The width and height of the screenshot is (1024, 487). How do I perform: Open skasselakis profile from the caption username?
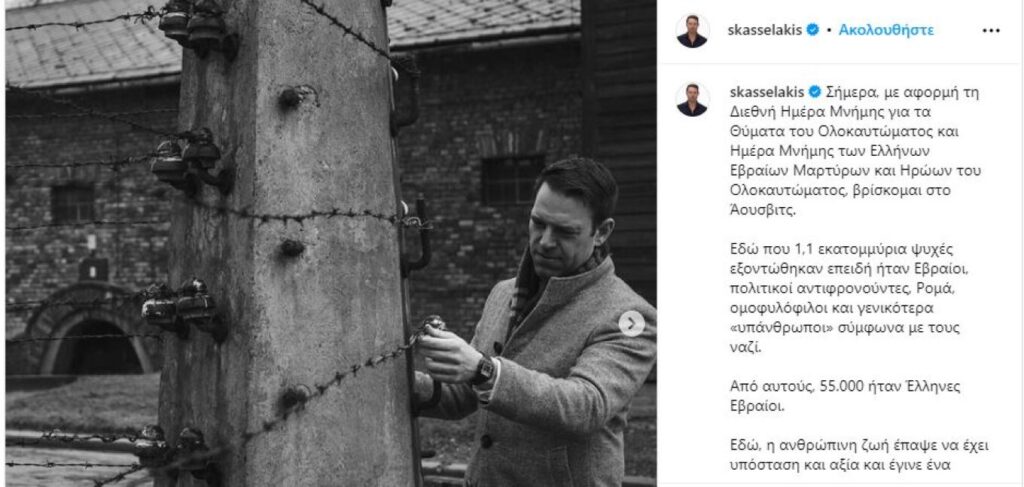tap(767, 91)
